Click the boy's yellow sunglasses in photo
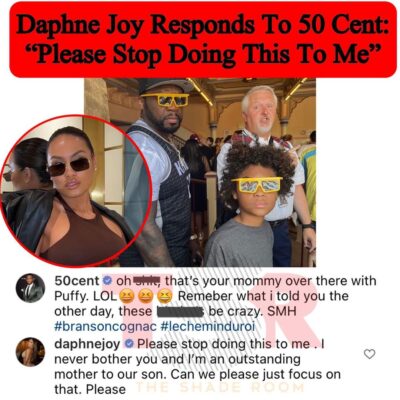This screenshot has height=400, width=400. (x=257, y=185)
